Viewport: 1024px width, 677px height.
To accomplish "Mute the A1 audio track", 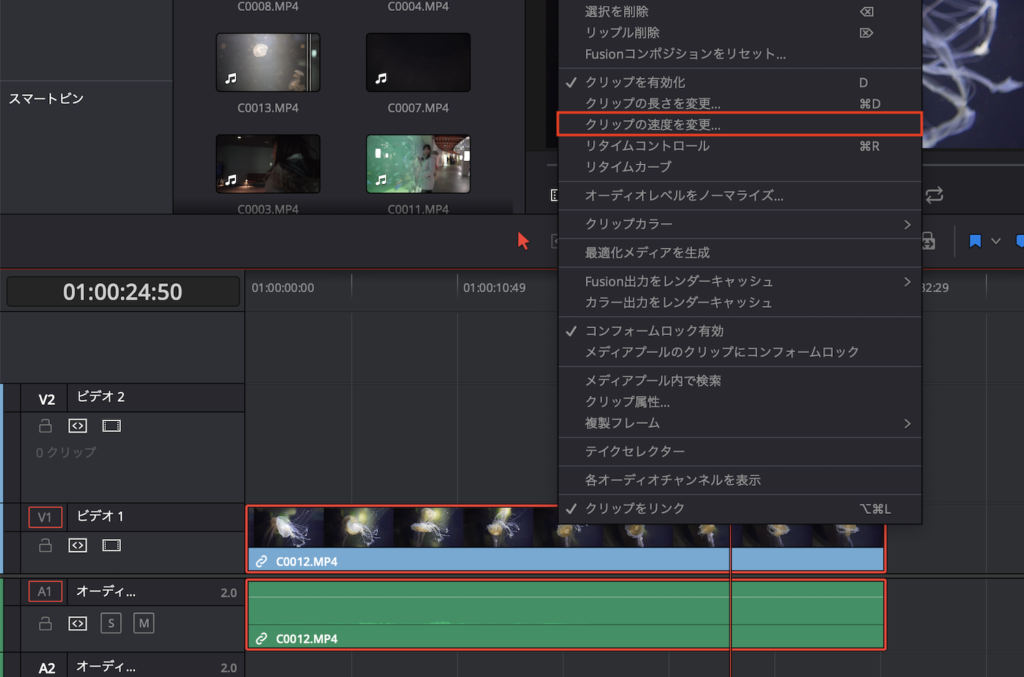I will click(144, 623).
